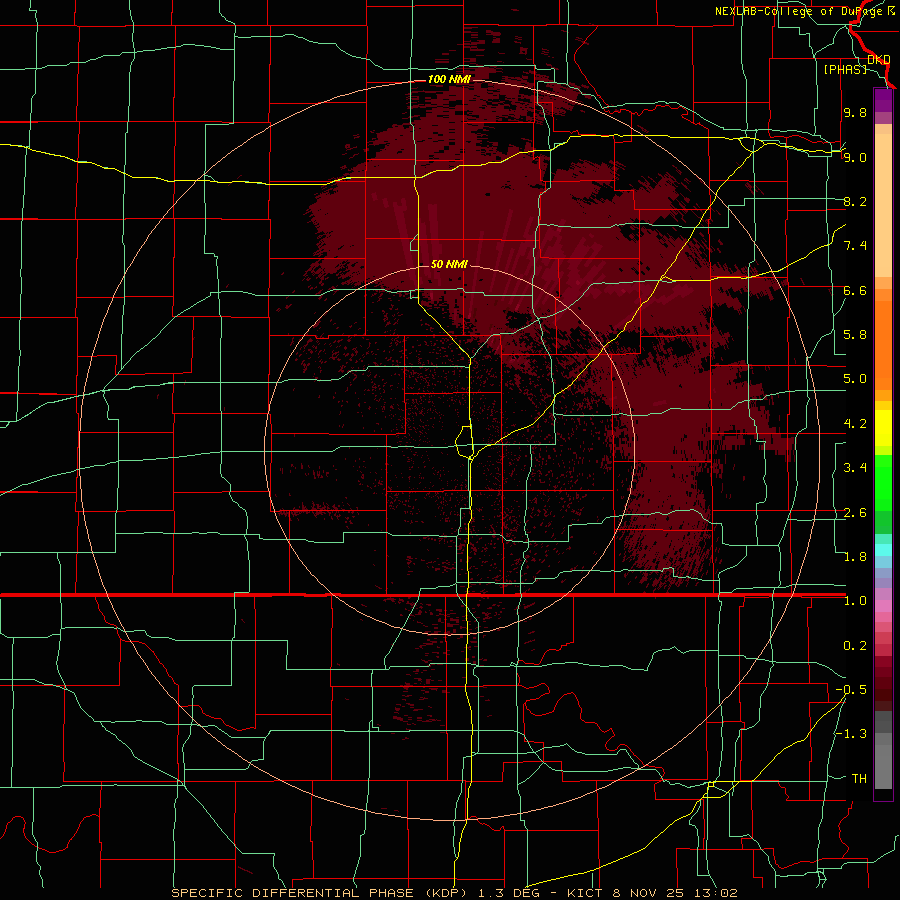Click the 9.8 value on the scale

(855, 112)
